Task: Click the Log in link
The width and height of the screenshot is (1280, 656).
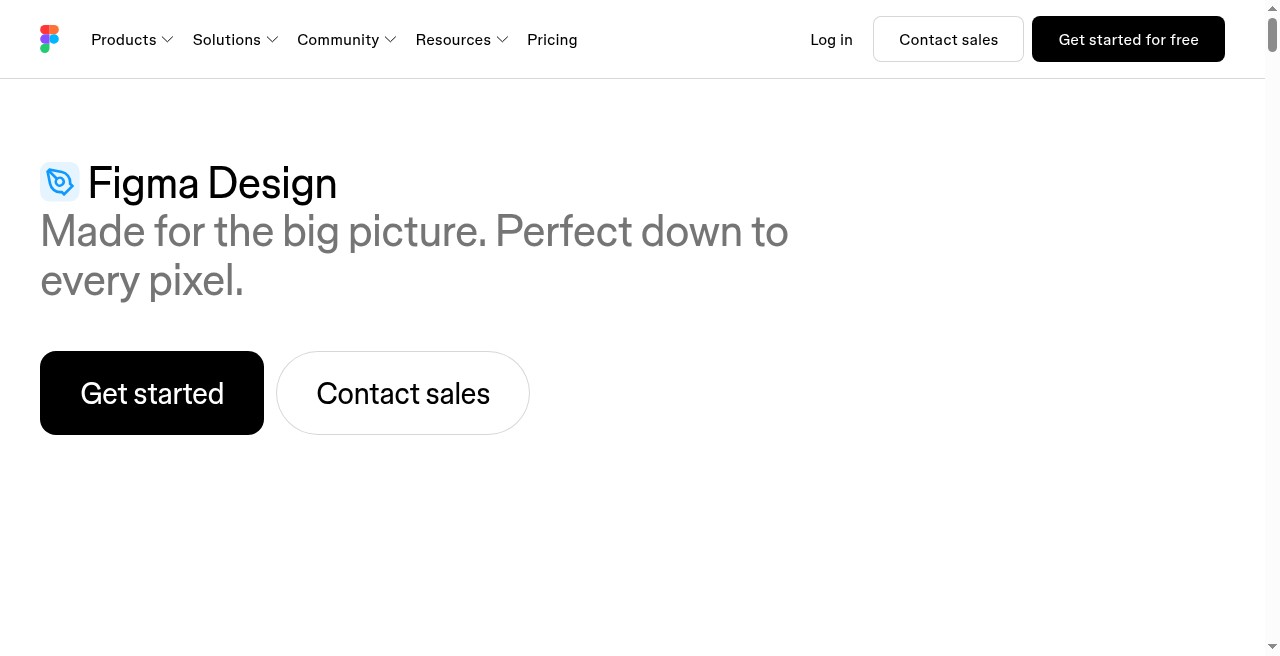Action: click(x=831, y=40)
